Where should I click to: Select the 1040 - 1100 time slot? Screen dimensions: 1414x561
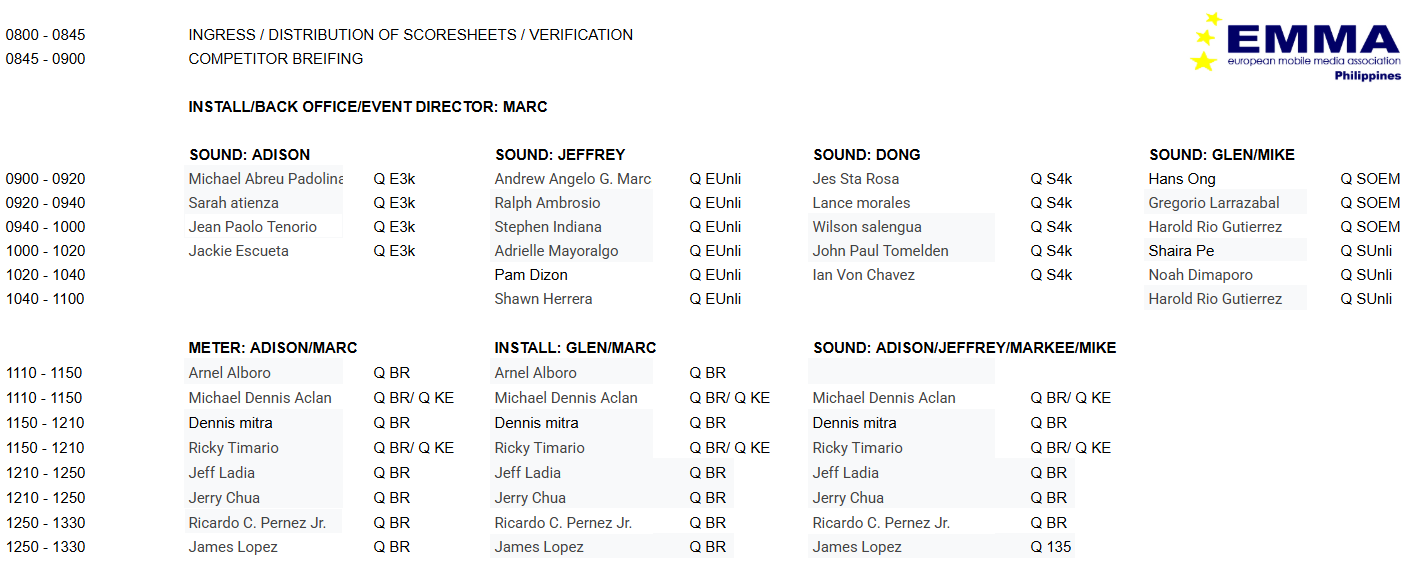pos(46,299)
